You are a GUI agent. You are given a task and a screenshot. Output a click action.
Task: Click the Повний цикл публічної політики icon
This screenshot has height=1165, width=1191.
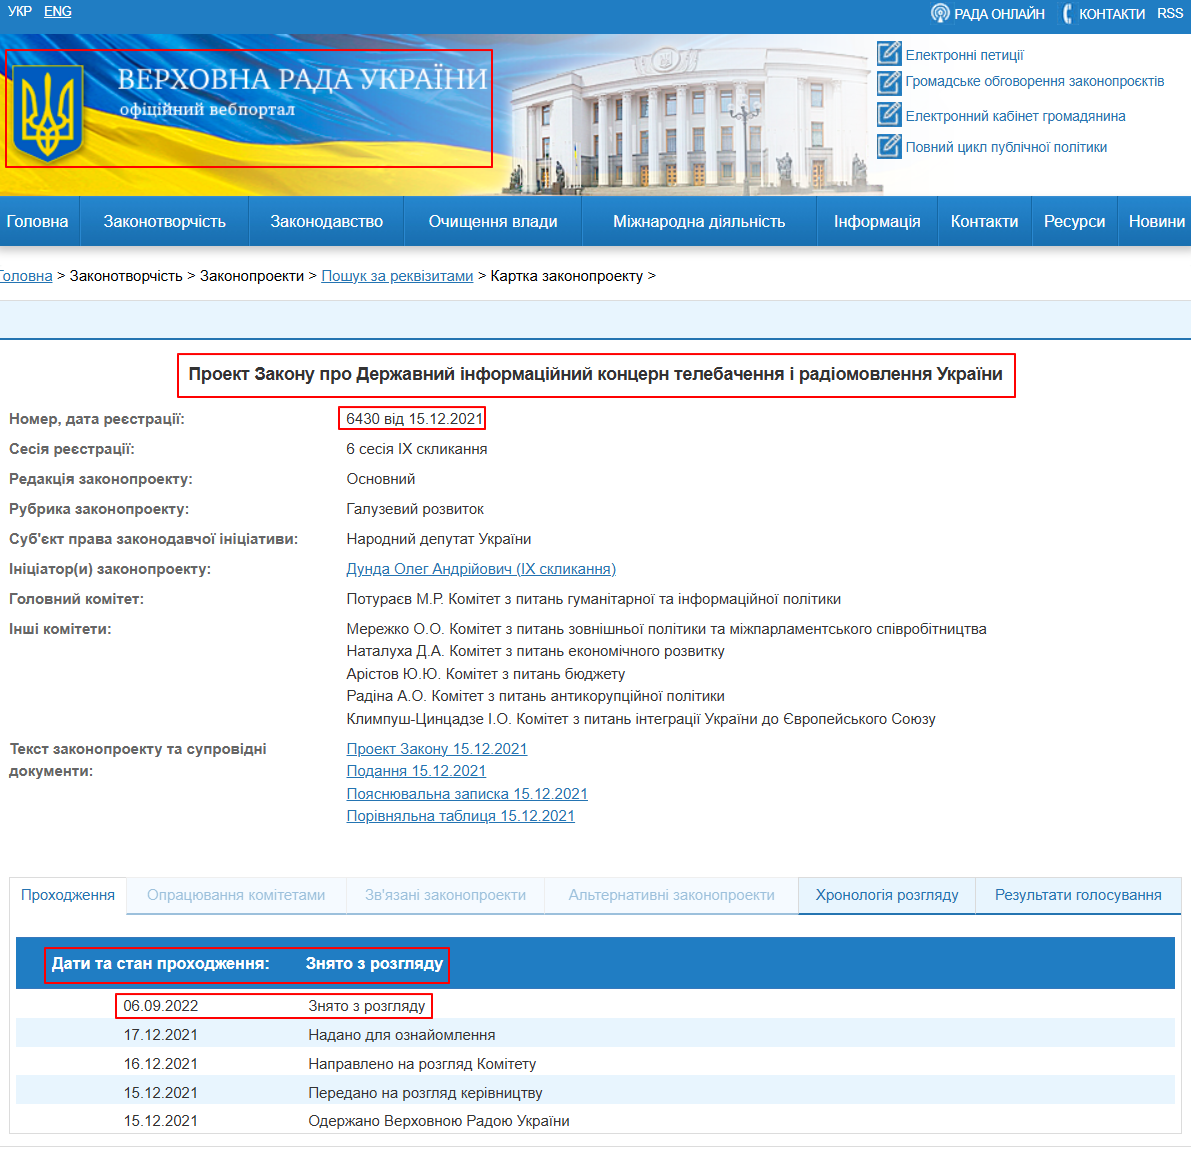click(x=889, y=145)
